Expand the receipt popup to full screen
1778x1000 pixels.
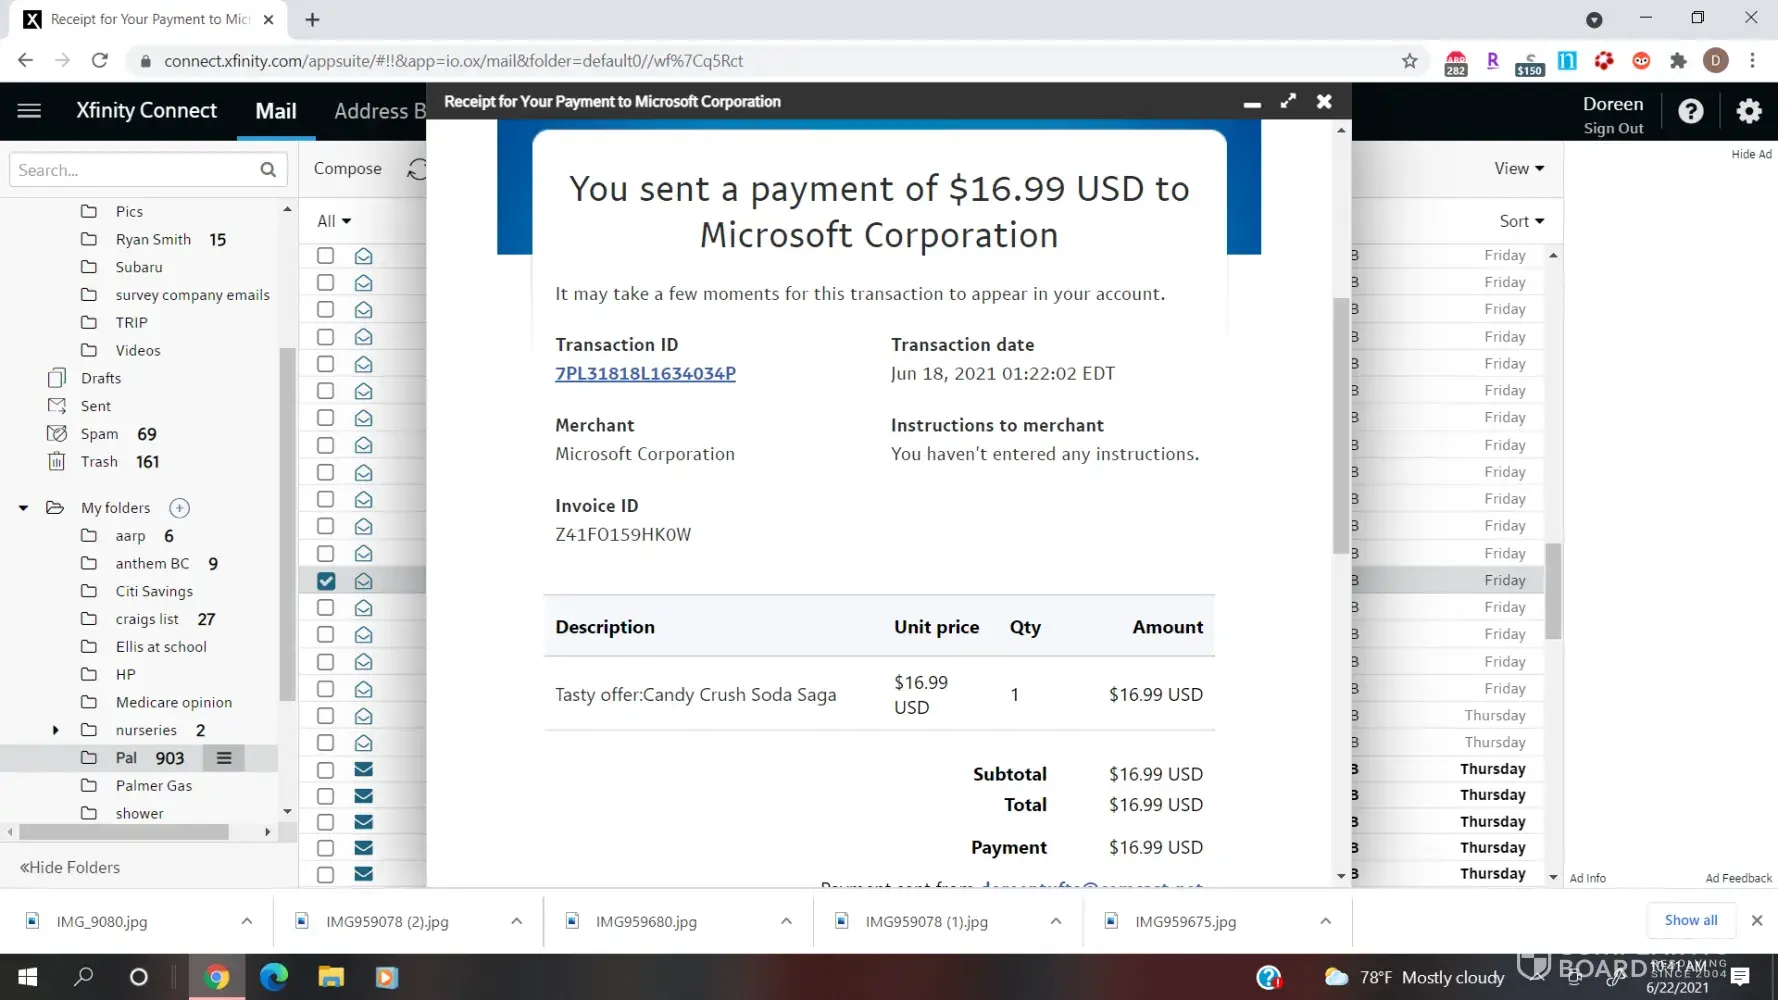pos(1288,101)
